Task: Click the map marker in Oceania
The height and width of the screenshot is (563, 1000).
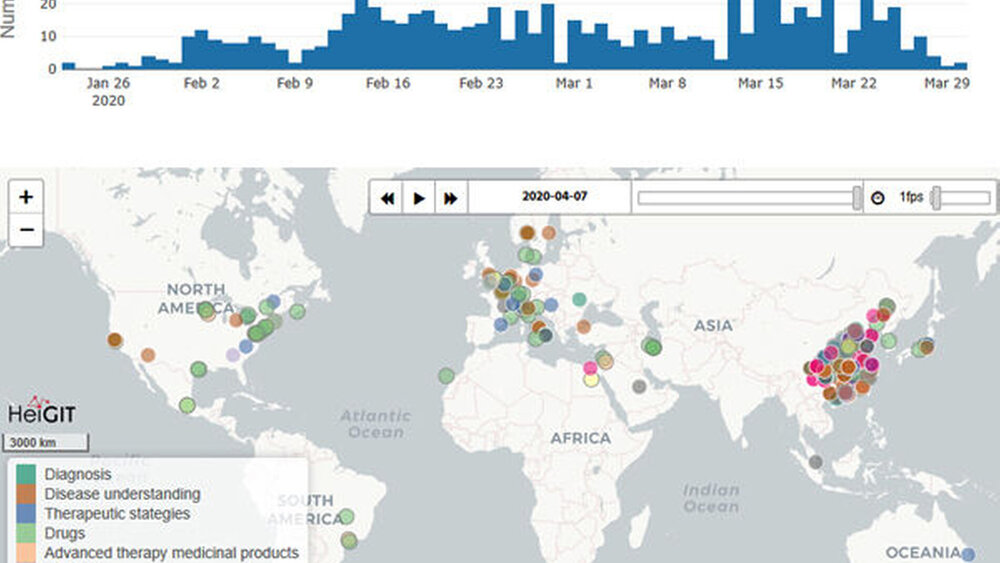Action: (x=968, y=553)
